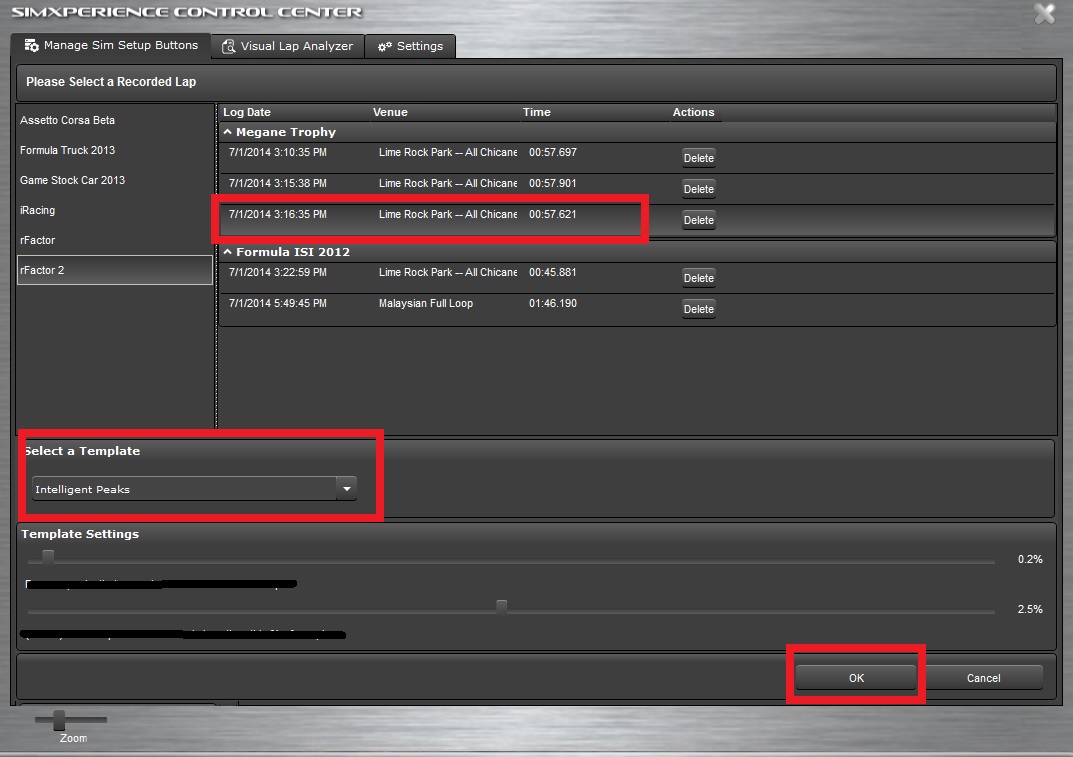Delete the 00:57.901 lap
Image resolution: width=1073 pixels, height=757 pixels.
coord(699,189)
